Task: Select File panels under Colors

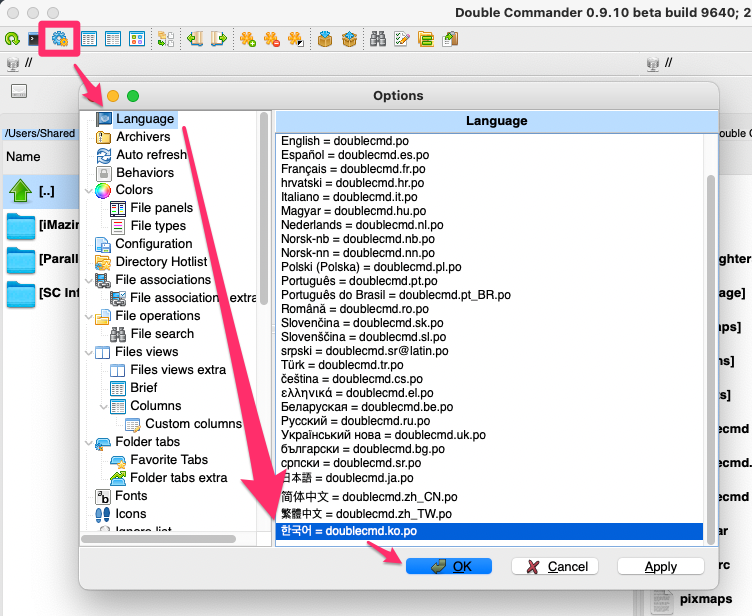Action: (x=162, y=208)
